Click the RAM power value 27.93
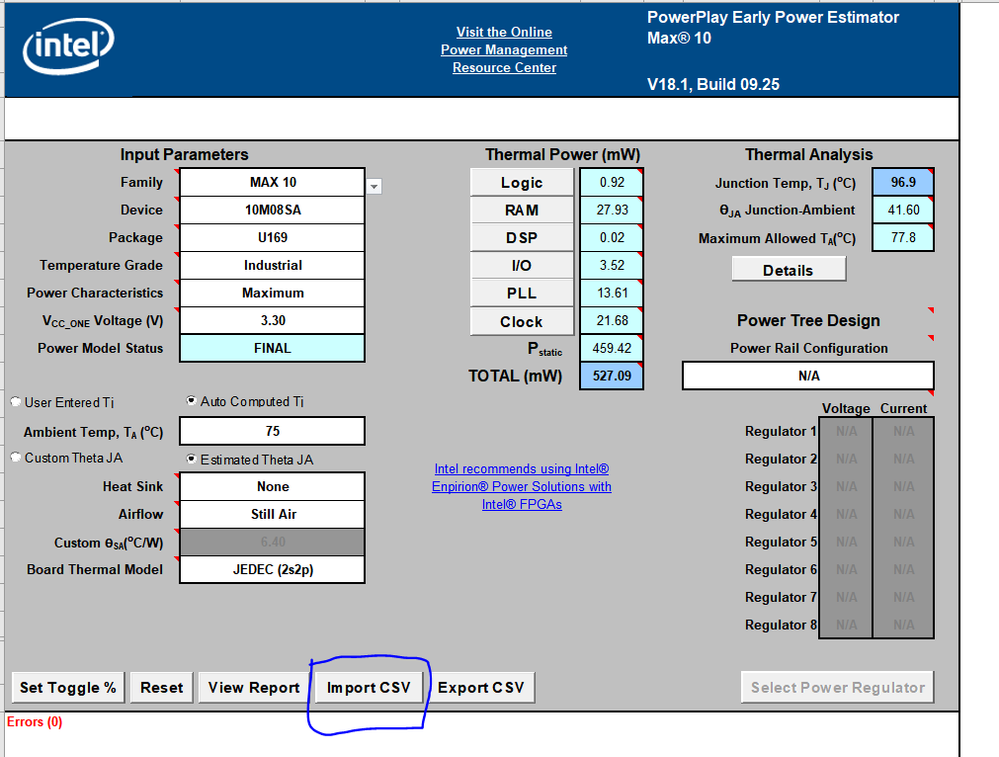 click(x=612, y=210)
